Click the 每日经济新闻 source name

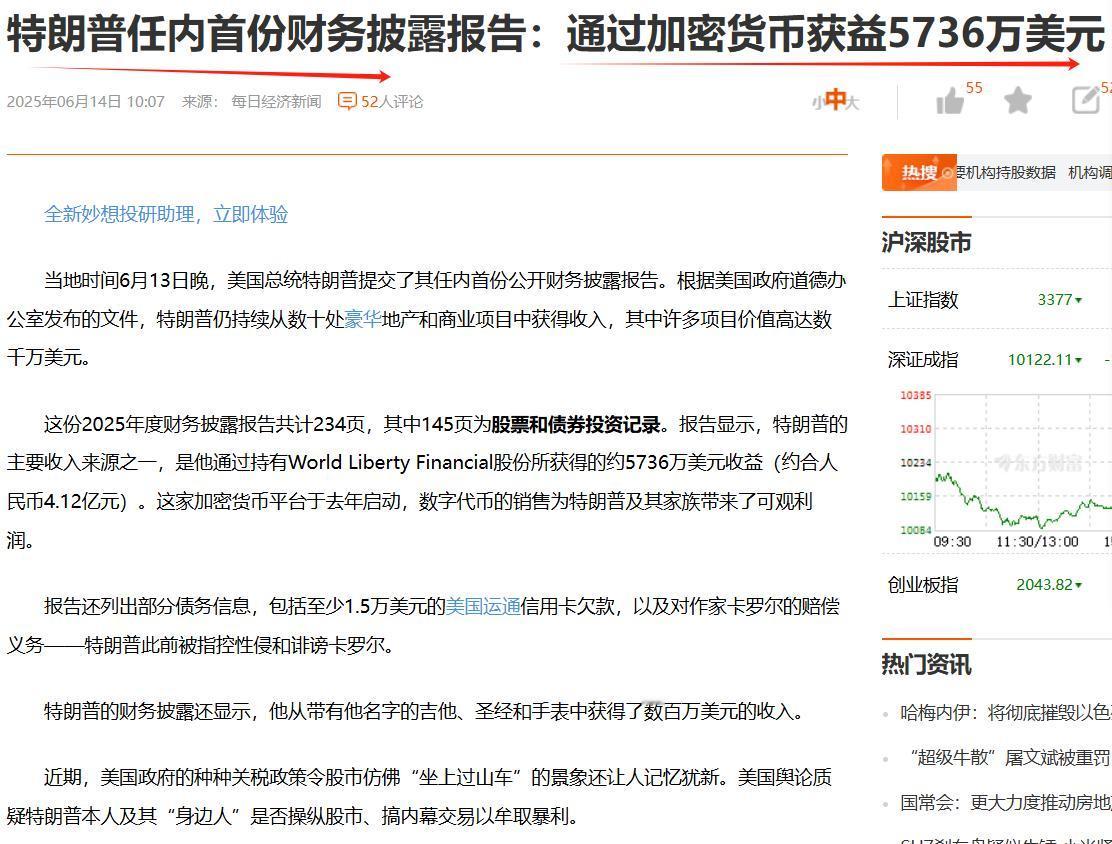[x=276, y=101]
